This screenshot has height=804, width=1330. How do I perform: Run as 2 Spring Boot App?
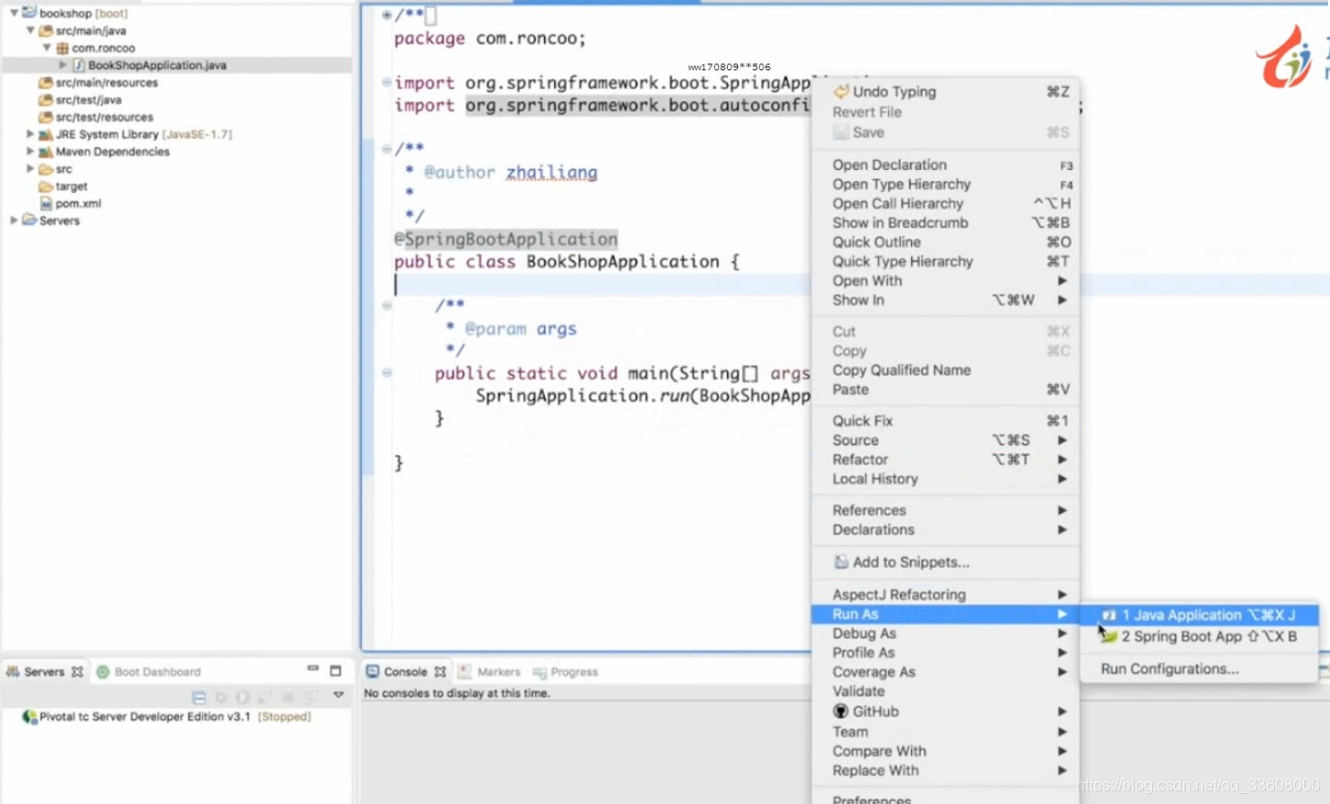pyautogui.click(x=1199, y=636)
